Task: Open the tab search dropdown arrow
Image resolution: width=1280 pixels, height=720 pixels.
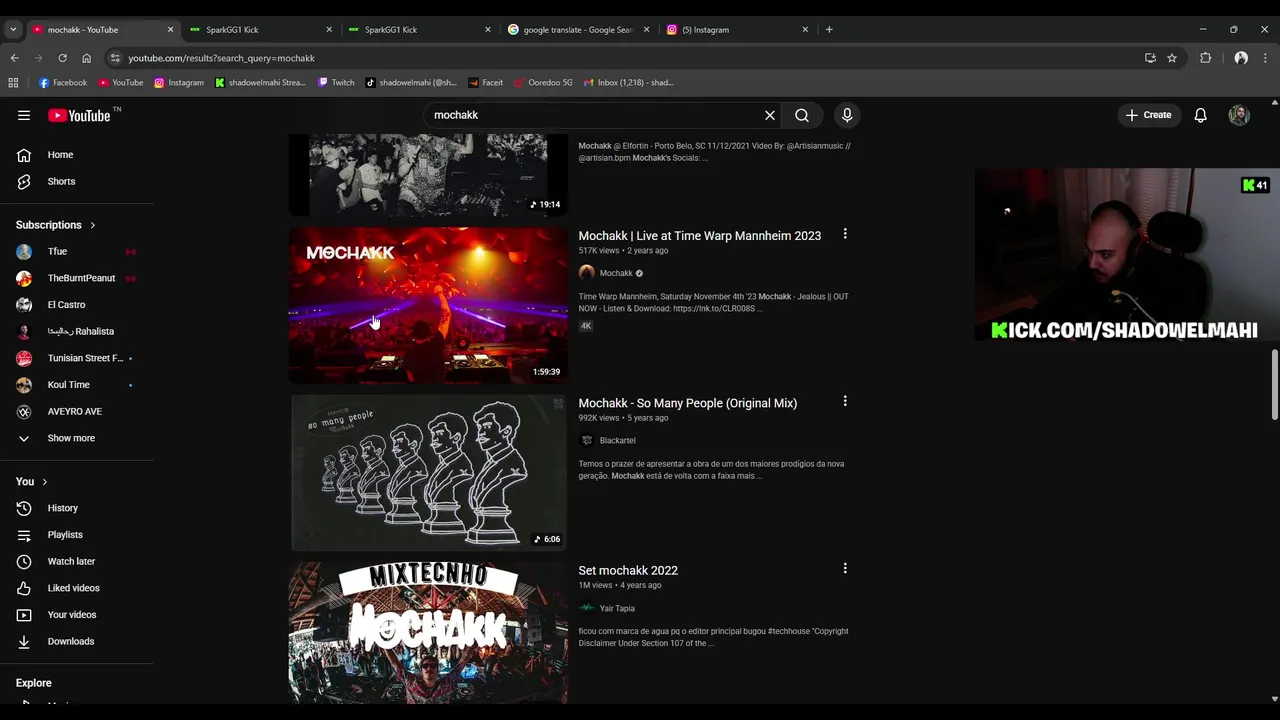Action: [x=13, y=30]
